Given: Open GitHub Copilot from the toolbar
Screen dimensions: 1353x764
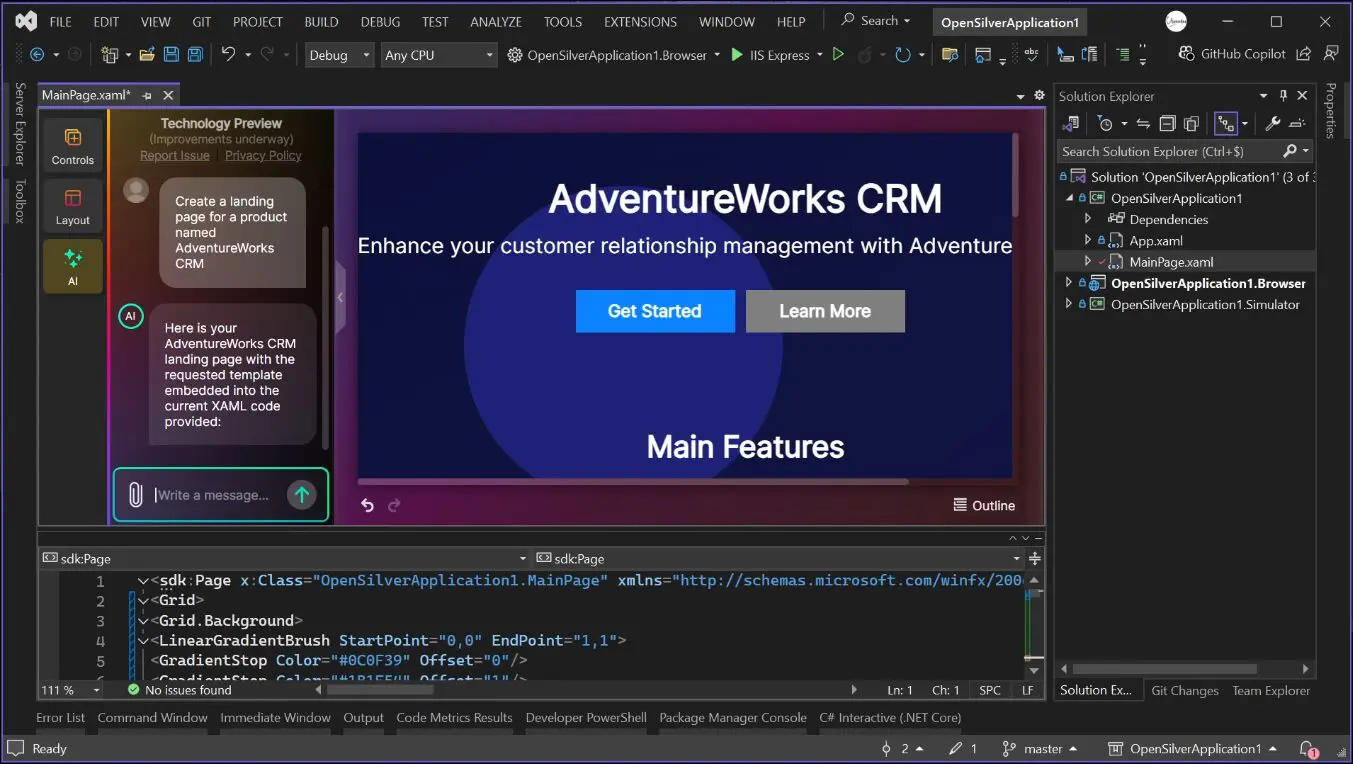Looking at the screenshot, I should (x=1232, y=54).
